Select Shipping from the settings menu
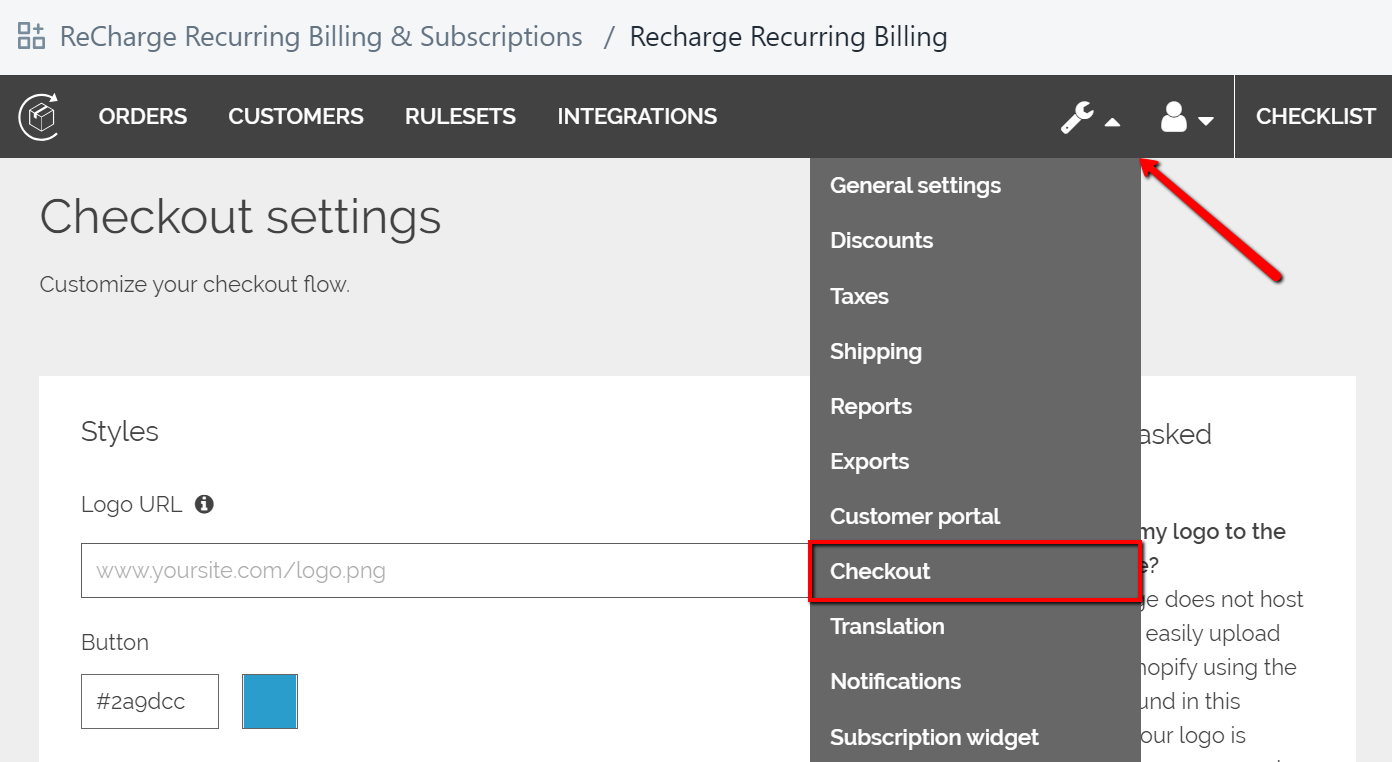 [975, 351]
